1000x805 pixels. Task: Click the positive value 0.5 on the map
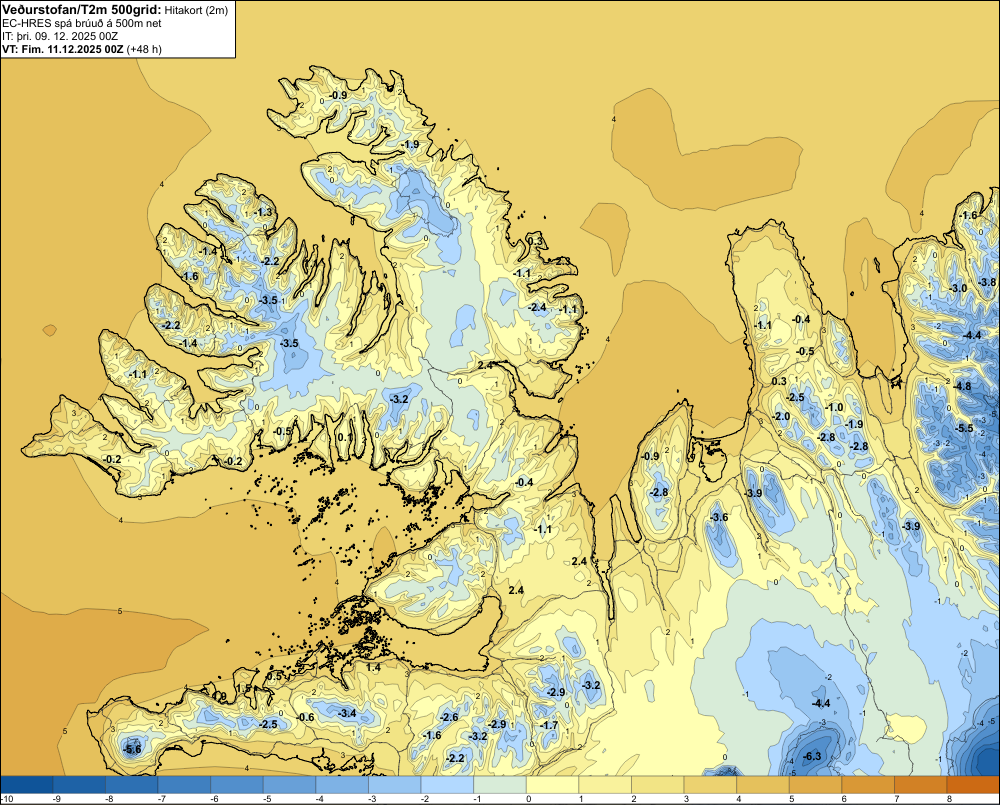[274, 677]
